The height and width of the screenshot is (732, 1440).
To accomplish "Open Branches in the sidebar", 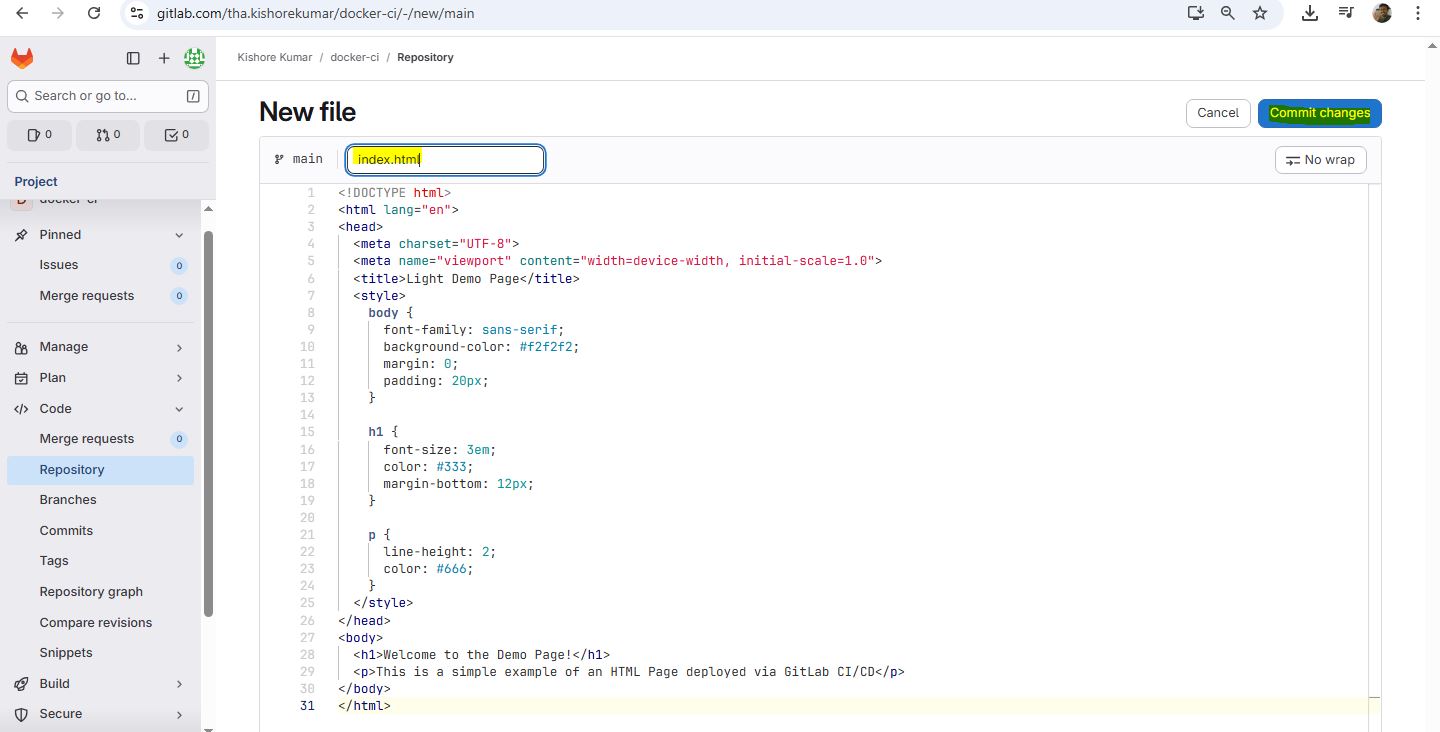I will click(68, 500).
